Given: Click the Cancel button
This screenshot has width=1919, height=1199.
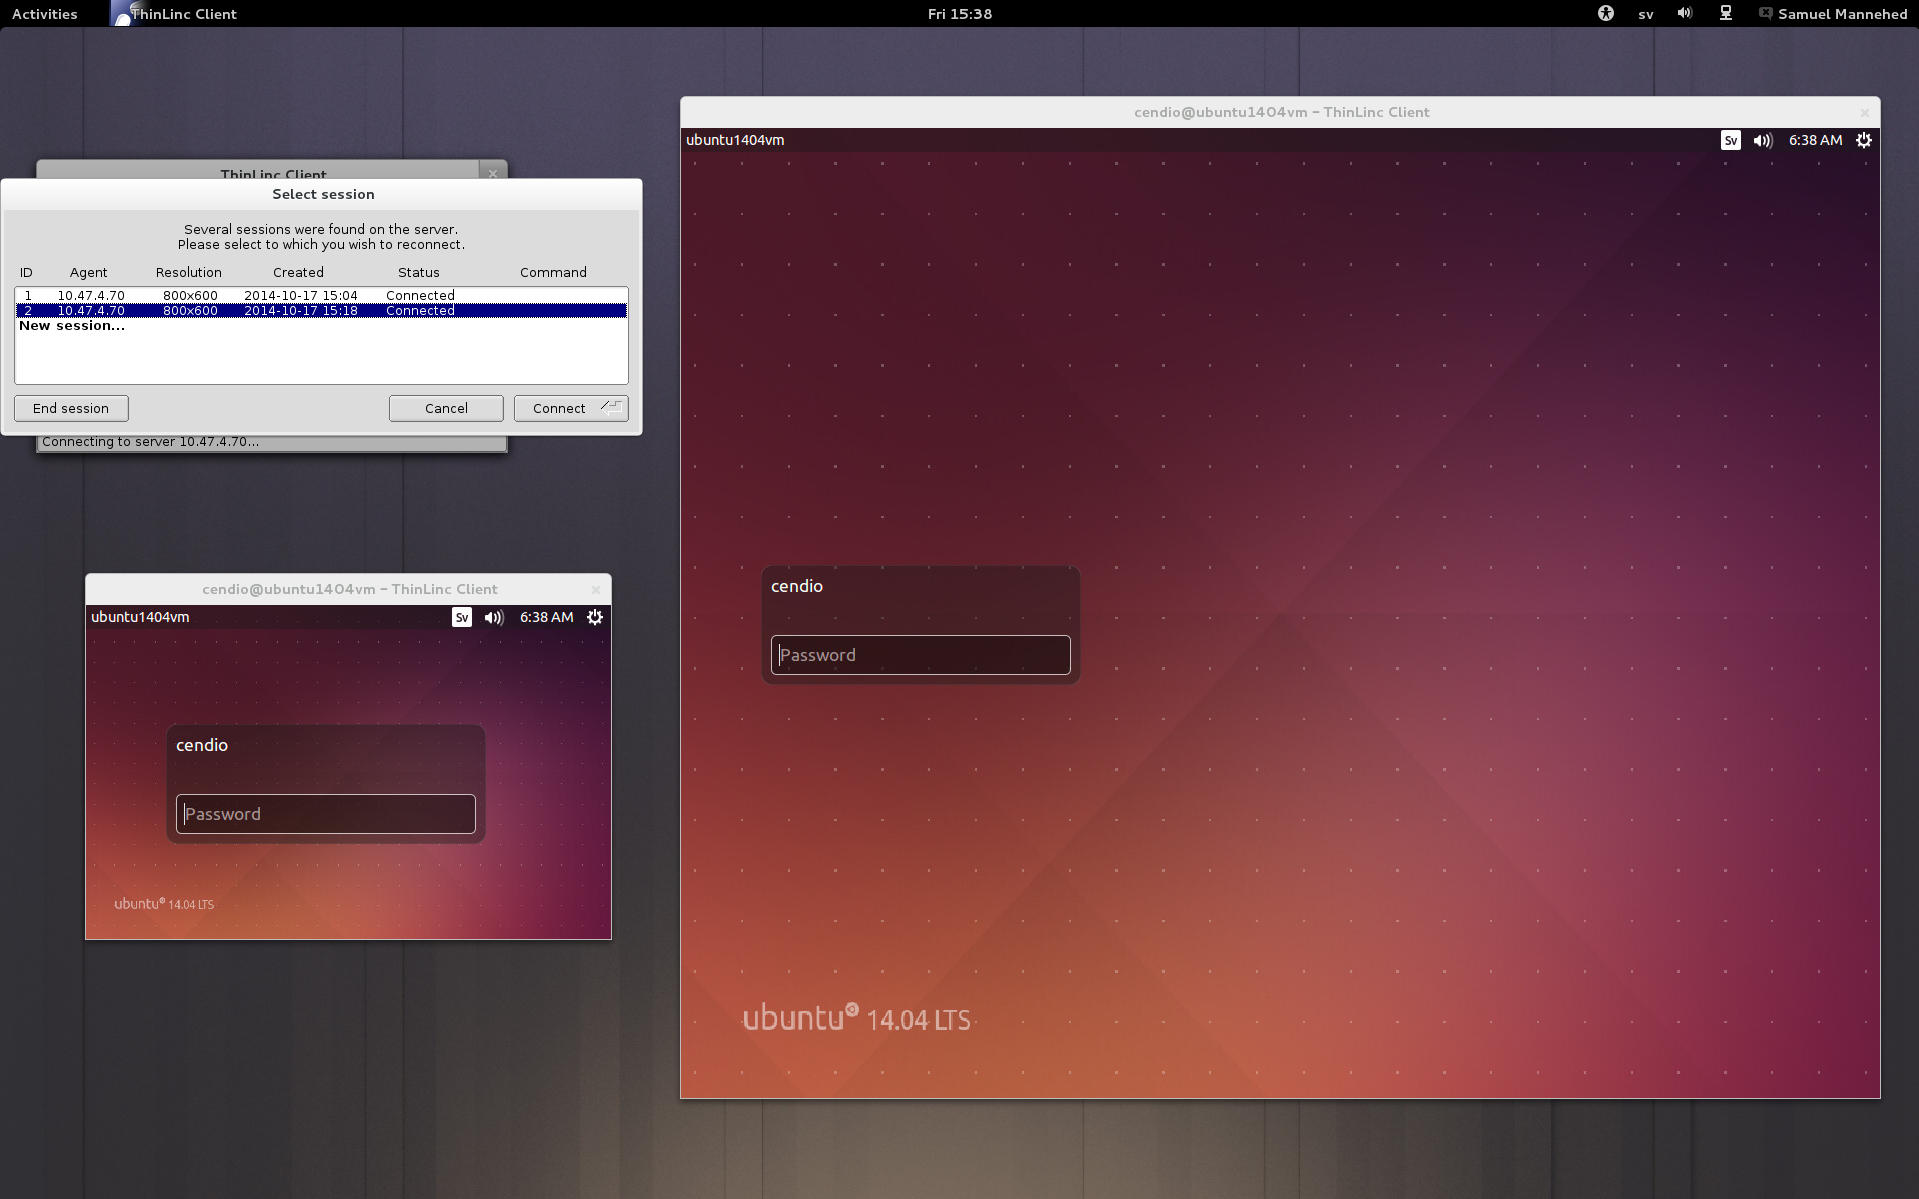Looking at the screenshot, I should tap(446, 408).
